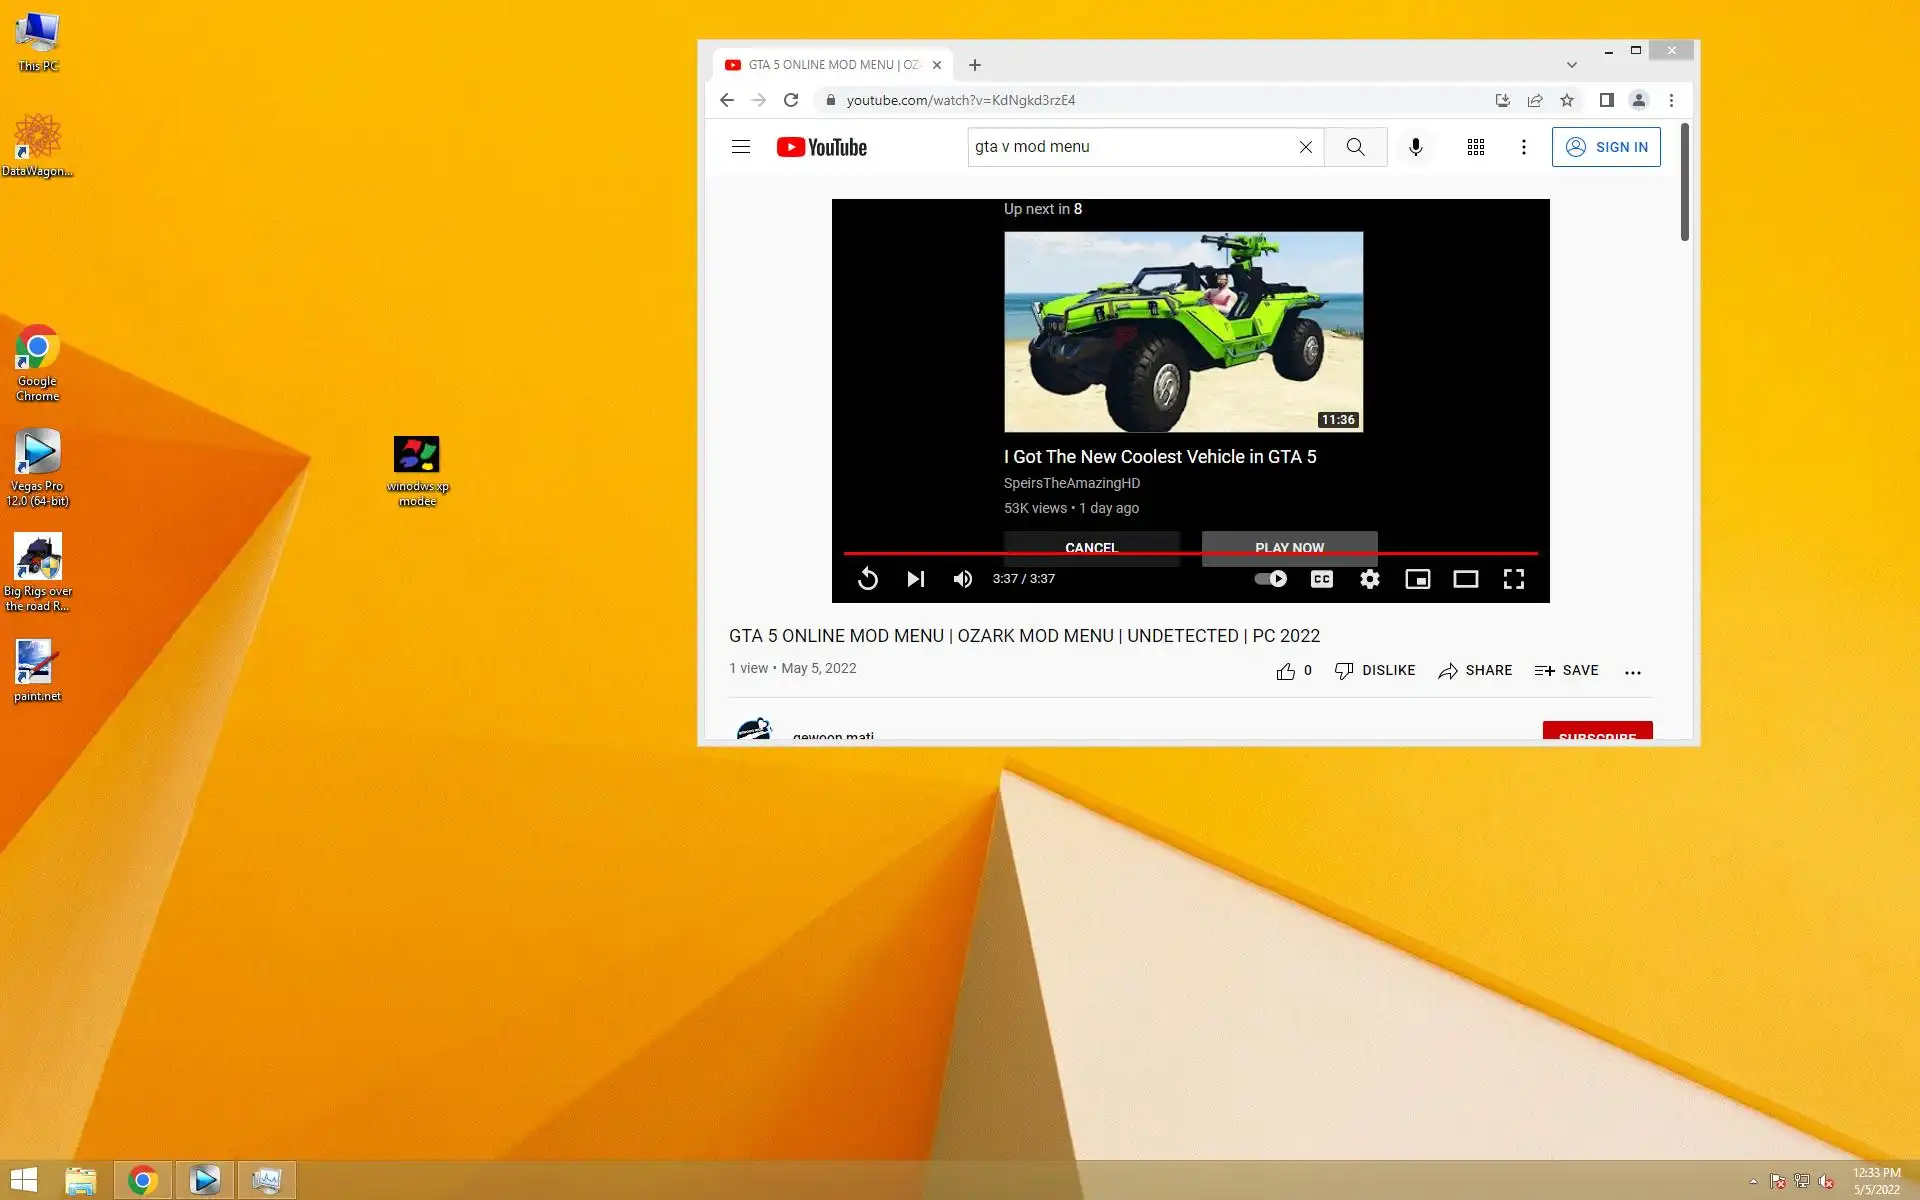The image size is (1920, 1200).
Task: Open the YouTube apps grid
Action: click(1475, 147)
